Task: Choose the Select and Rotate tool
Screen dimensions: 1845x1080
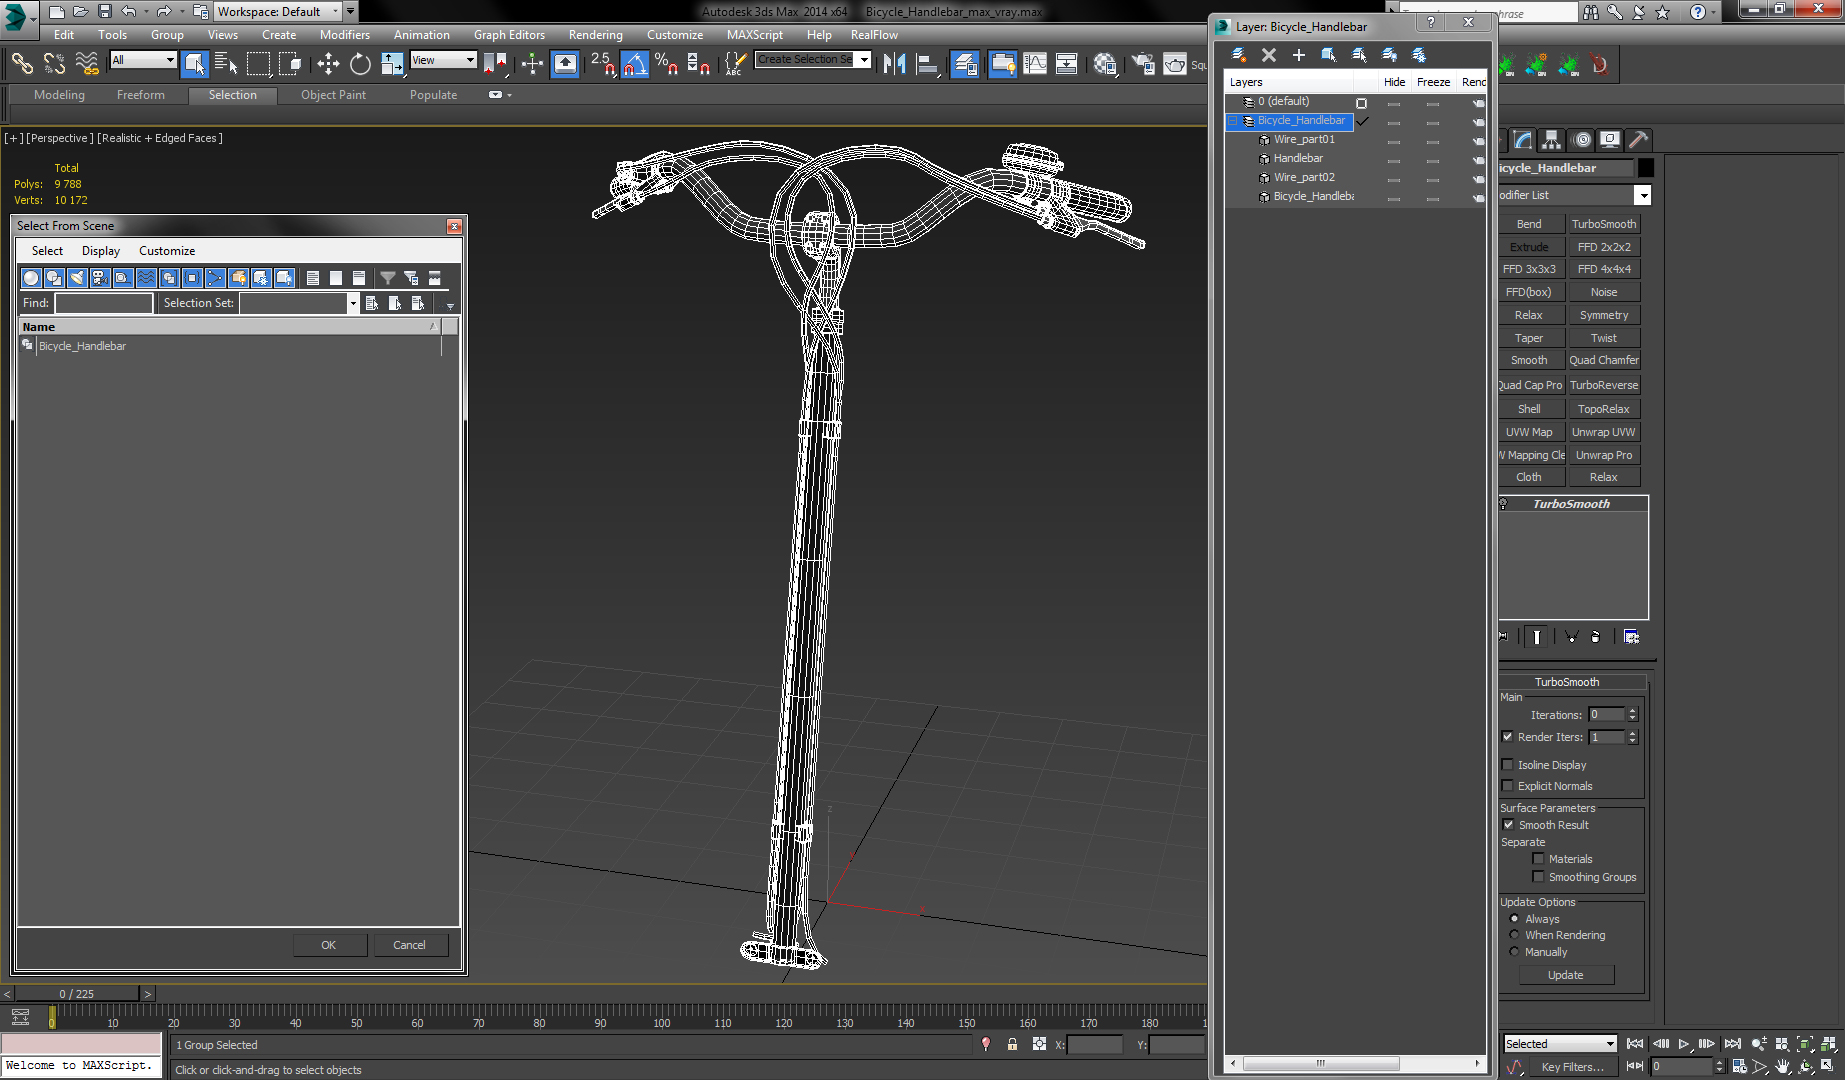Action: click(360, 64)
